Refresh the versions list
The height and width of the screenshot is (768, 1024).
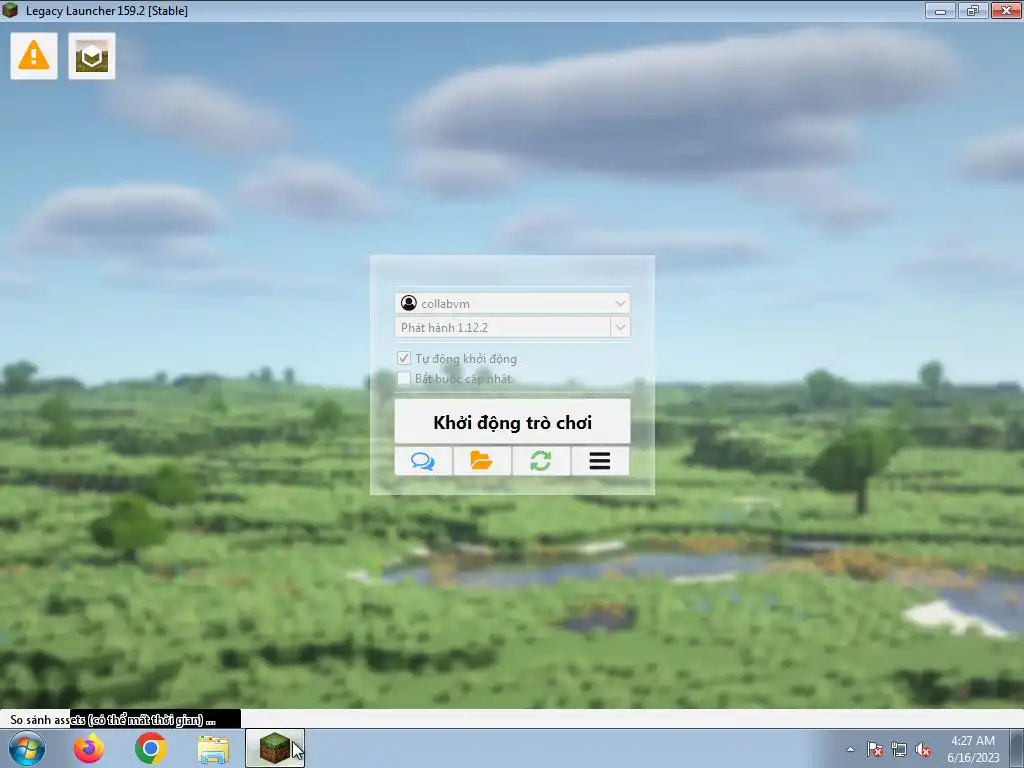pyautogui.click(x=541, y=461)
